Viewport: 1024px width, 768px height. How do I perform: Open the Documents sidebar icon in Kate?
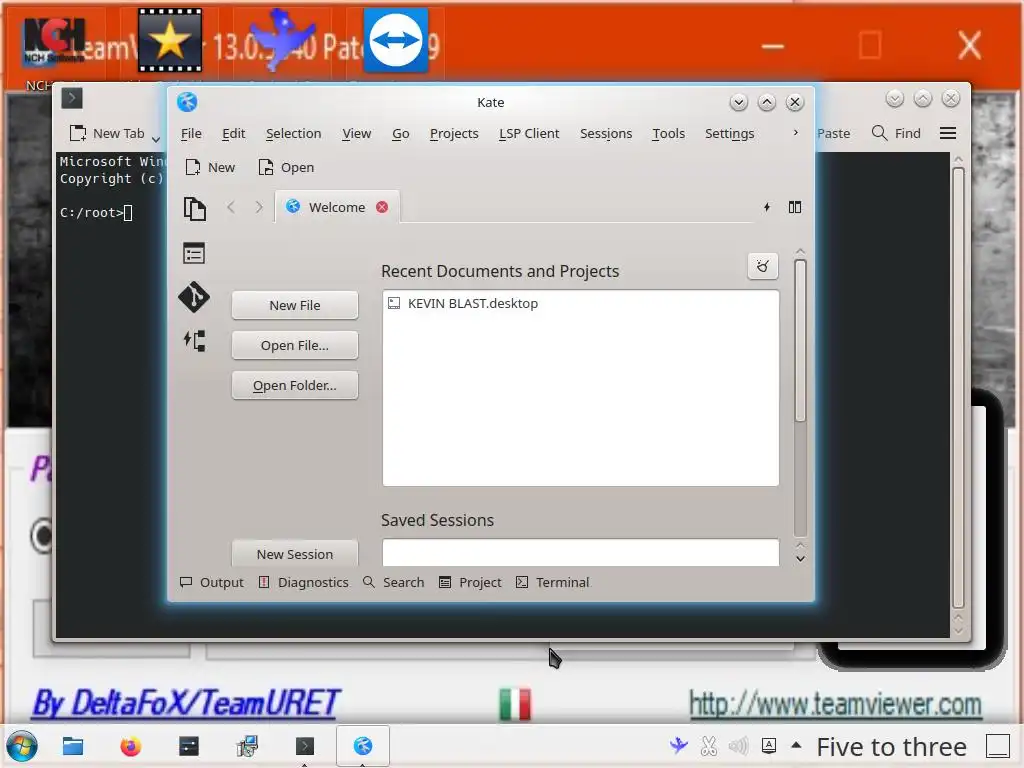click(x=195, y=209)
